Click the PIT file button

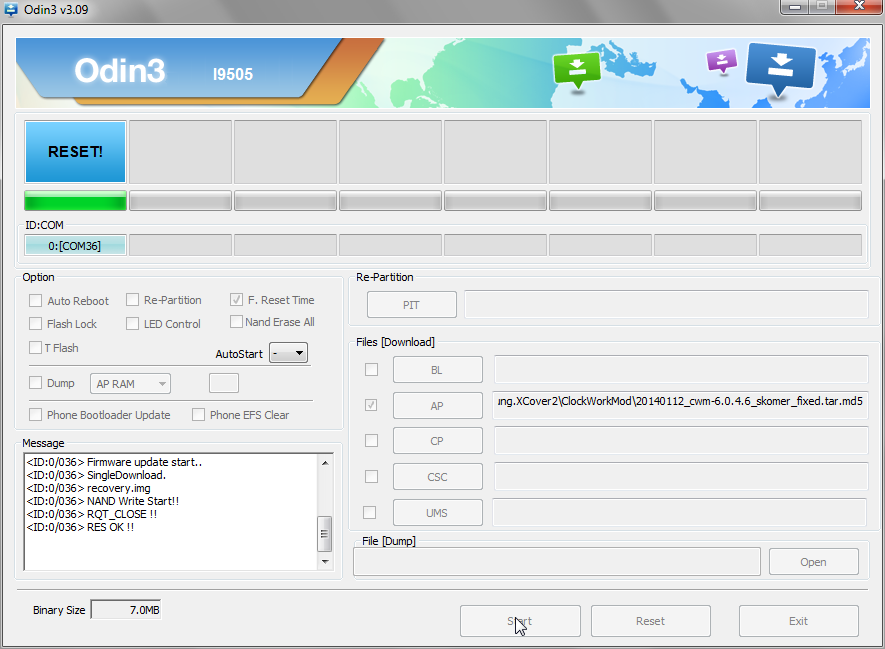point(411,305)
